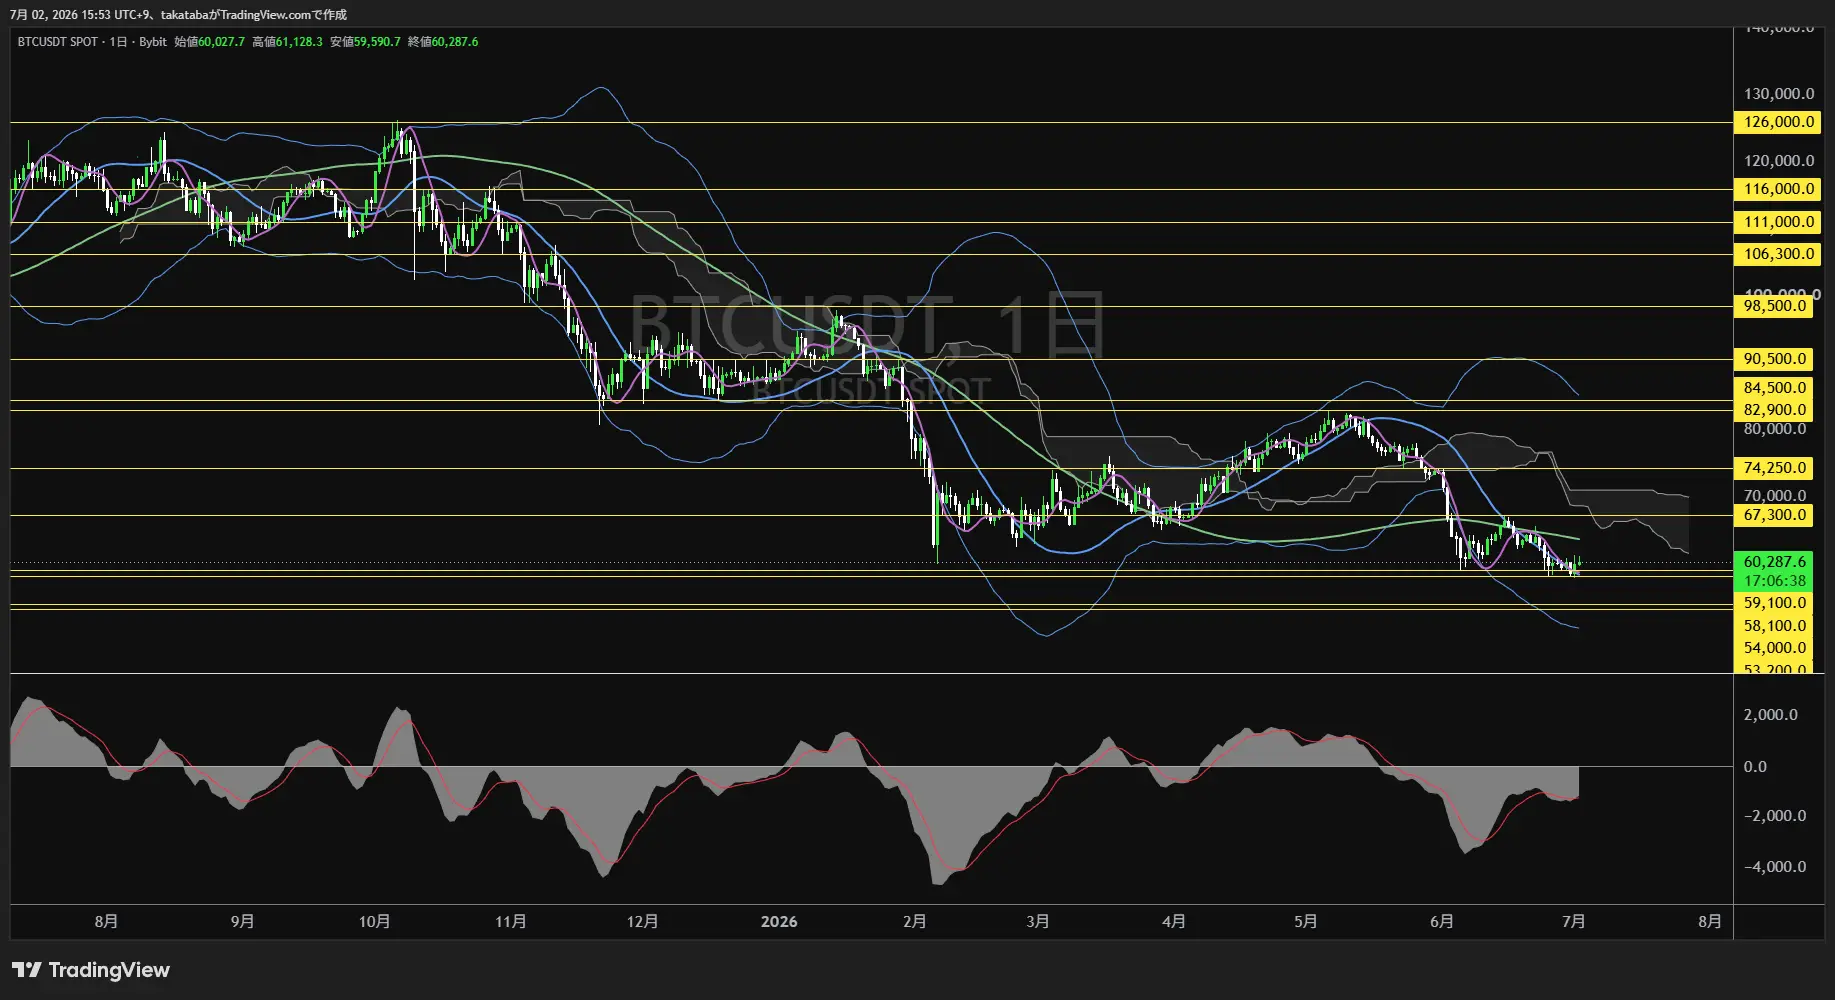Click the 90,500.0 price label

[1774, 359]
